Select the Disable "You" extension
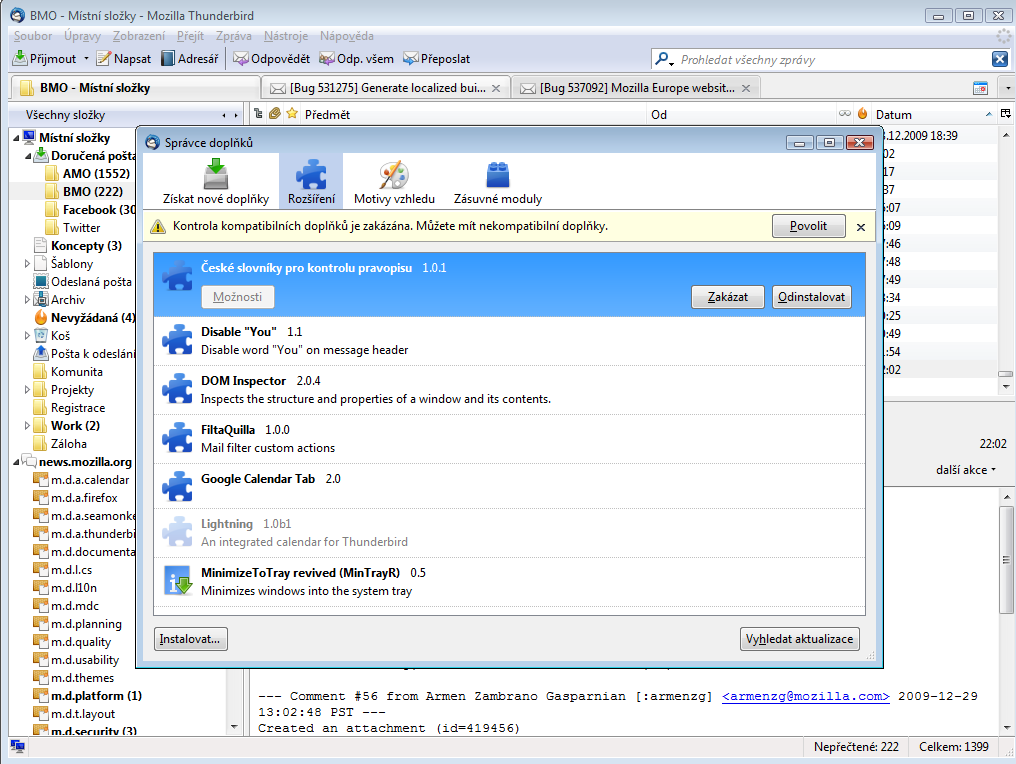 tap(509, 341)
